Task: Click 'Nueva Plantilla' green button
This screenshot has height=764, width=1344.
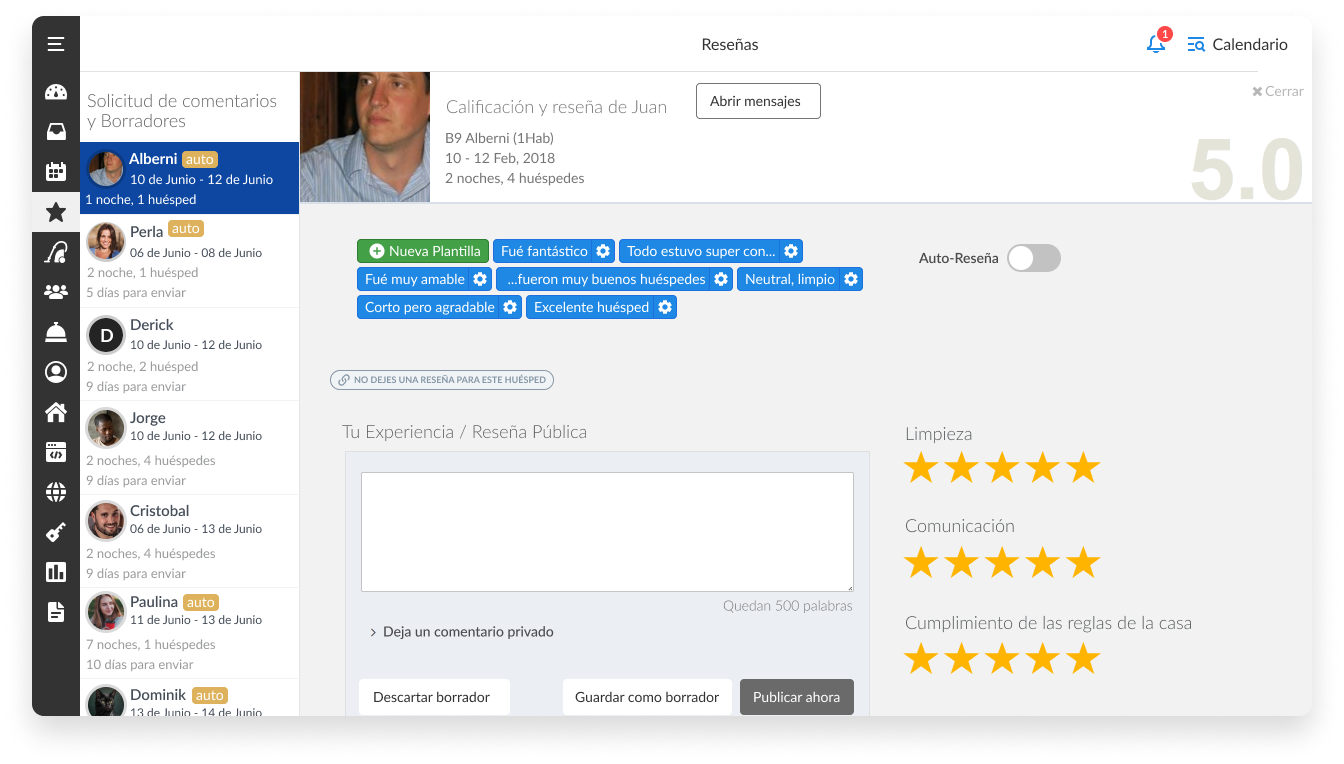Action: [423, 251]
